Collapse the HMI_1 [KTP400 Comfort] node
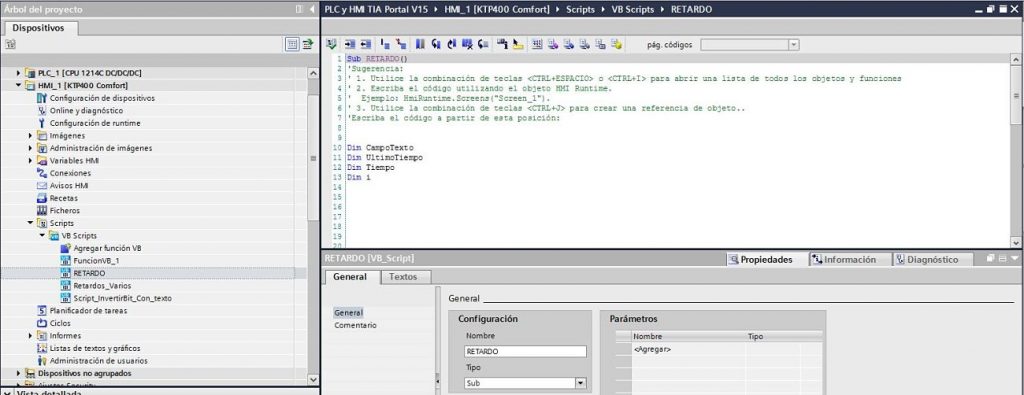The height and width of the screenshot is (395, 1024). click(x=18, y=86)
